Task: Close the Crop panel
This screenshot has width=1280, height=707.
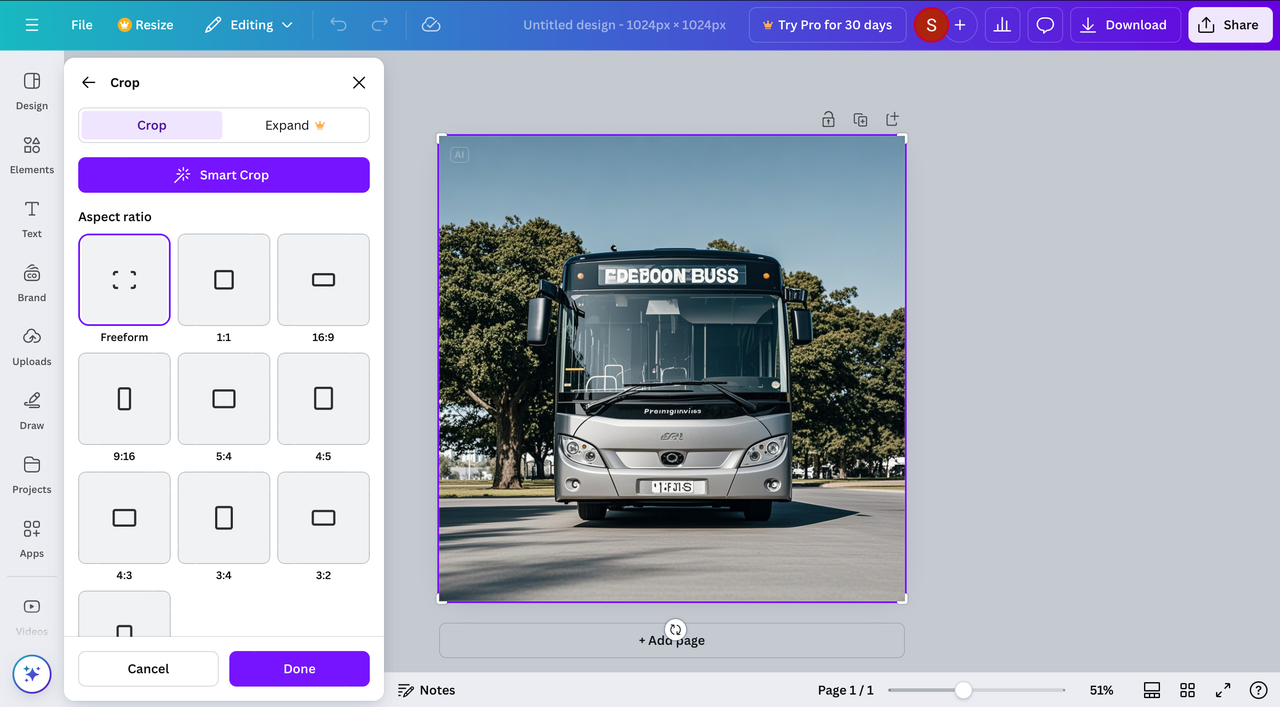Action: click(359, 83)
